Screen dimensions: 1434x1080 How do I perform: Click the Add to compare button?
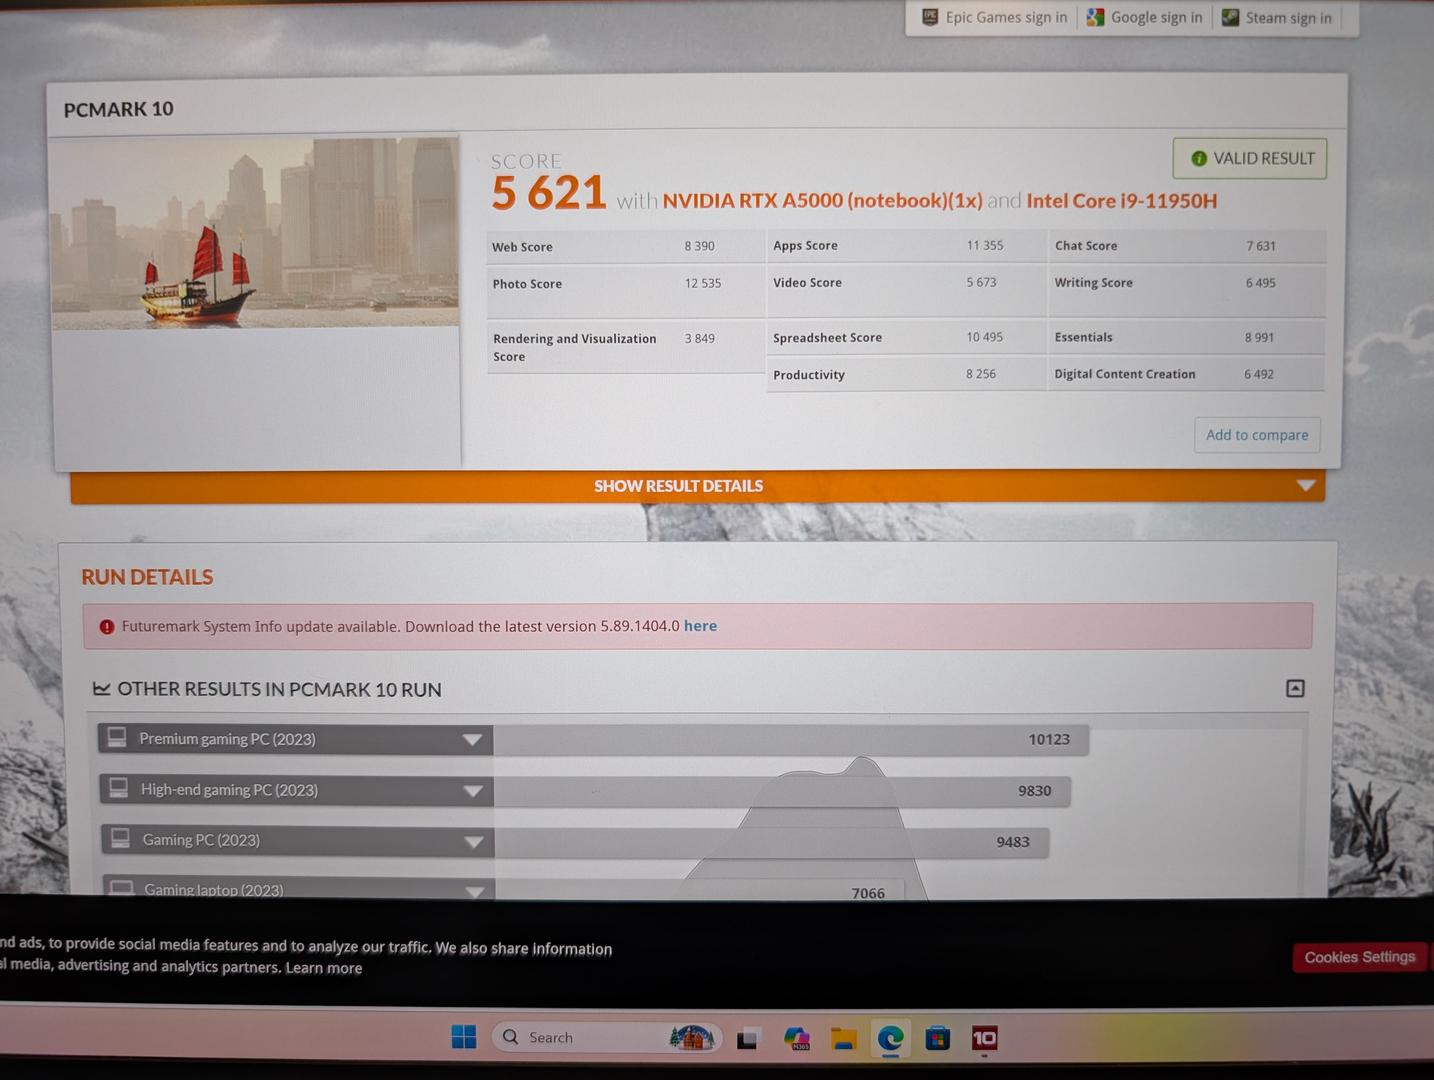pyautogui.click(x=1256, y=435)
